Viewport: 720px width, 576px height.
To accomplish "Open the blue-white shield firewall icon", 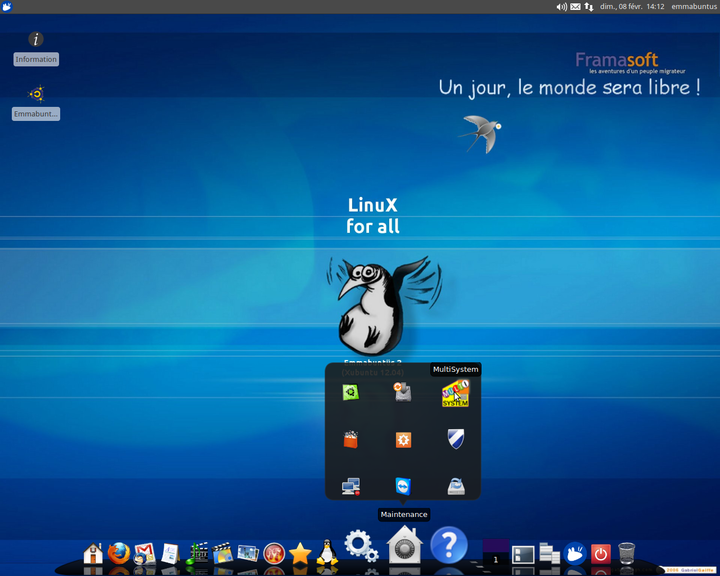I will pyautogui.click(x=456, y=439).
